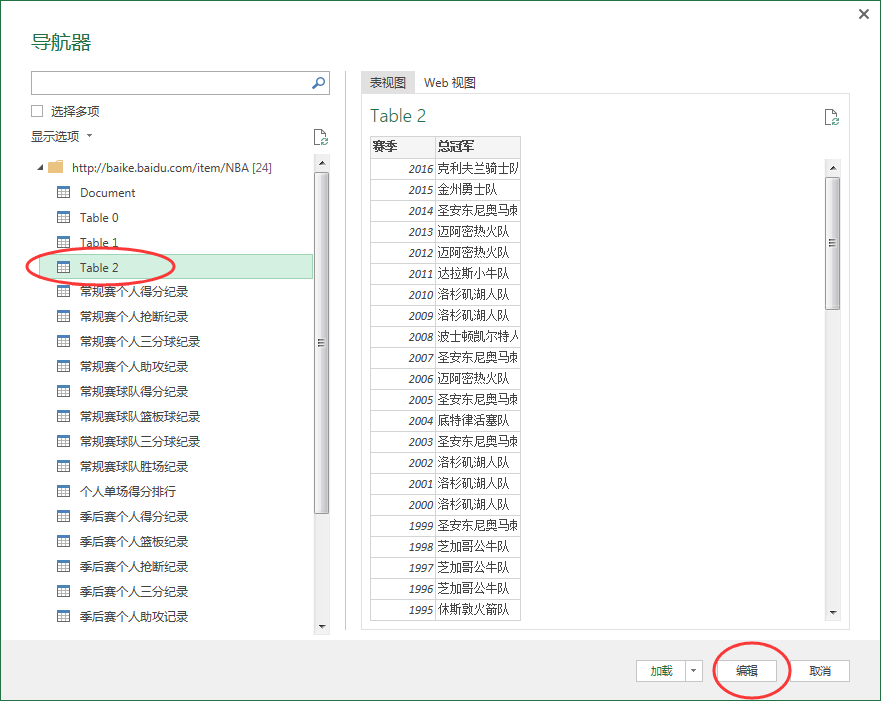
Task: Click the 金州勇士队 cell
Action: [x=478, y=189]
